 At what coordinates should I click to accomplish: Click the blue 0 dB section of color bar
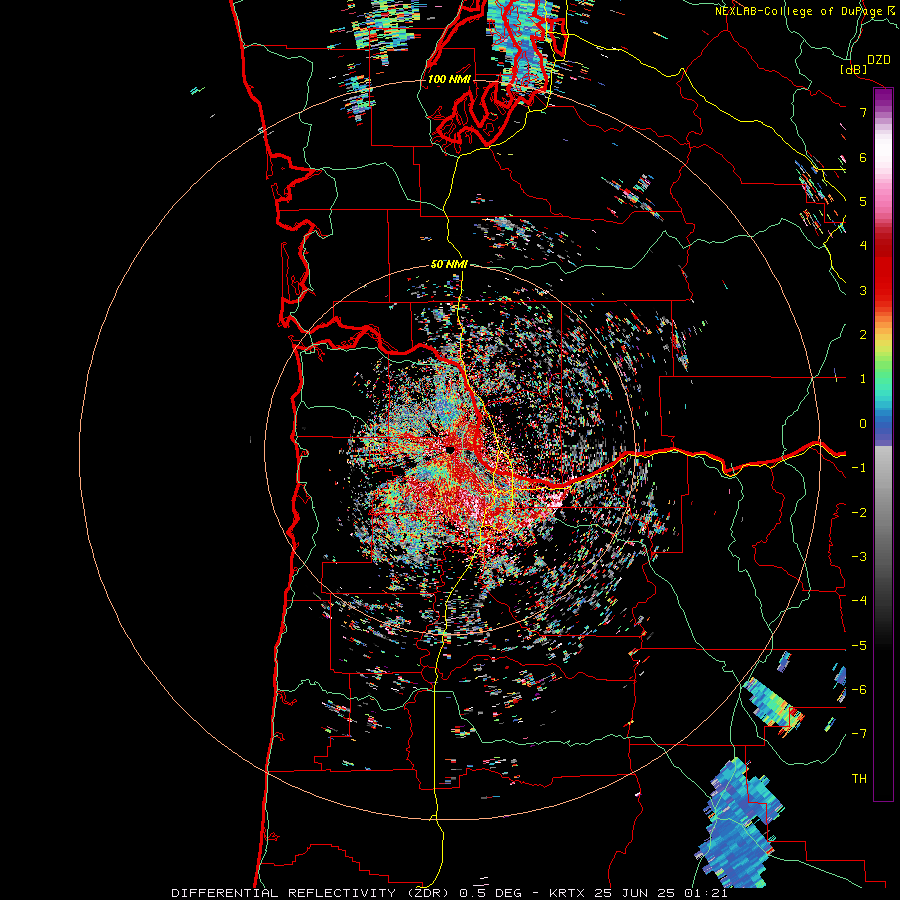pyautogui.click(x=883, y=424)
